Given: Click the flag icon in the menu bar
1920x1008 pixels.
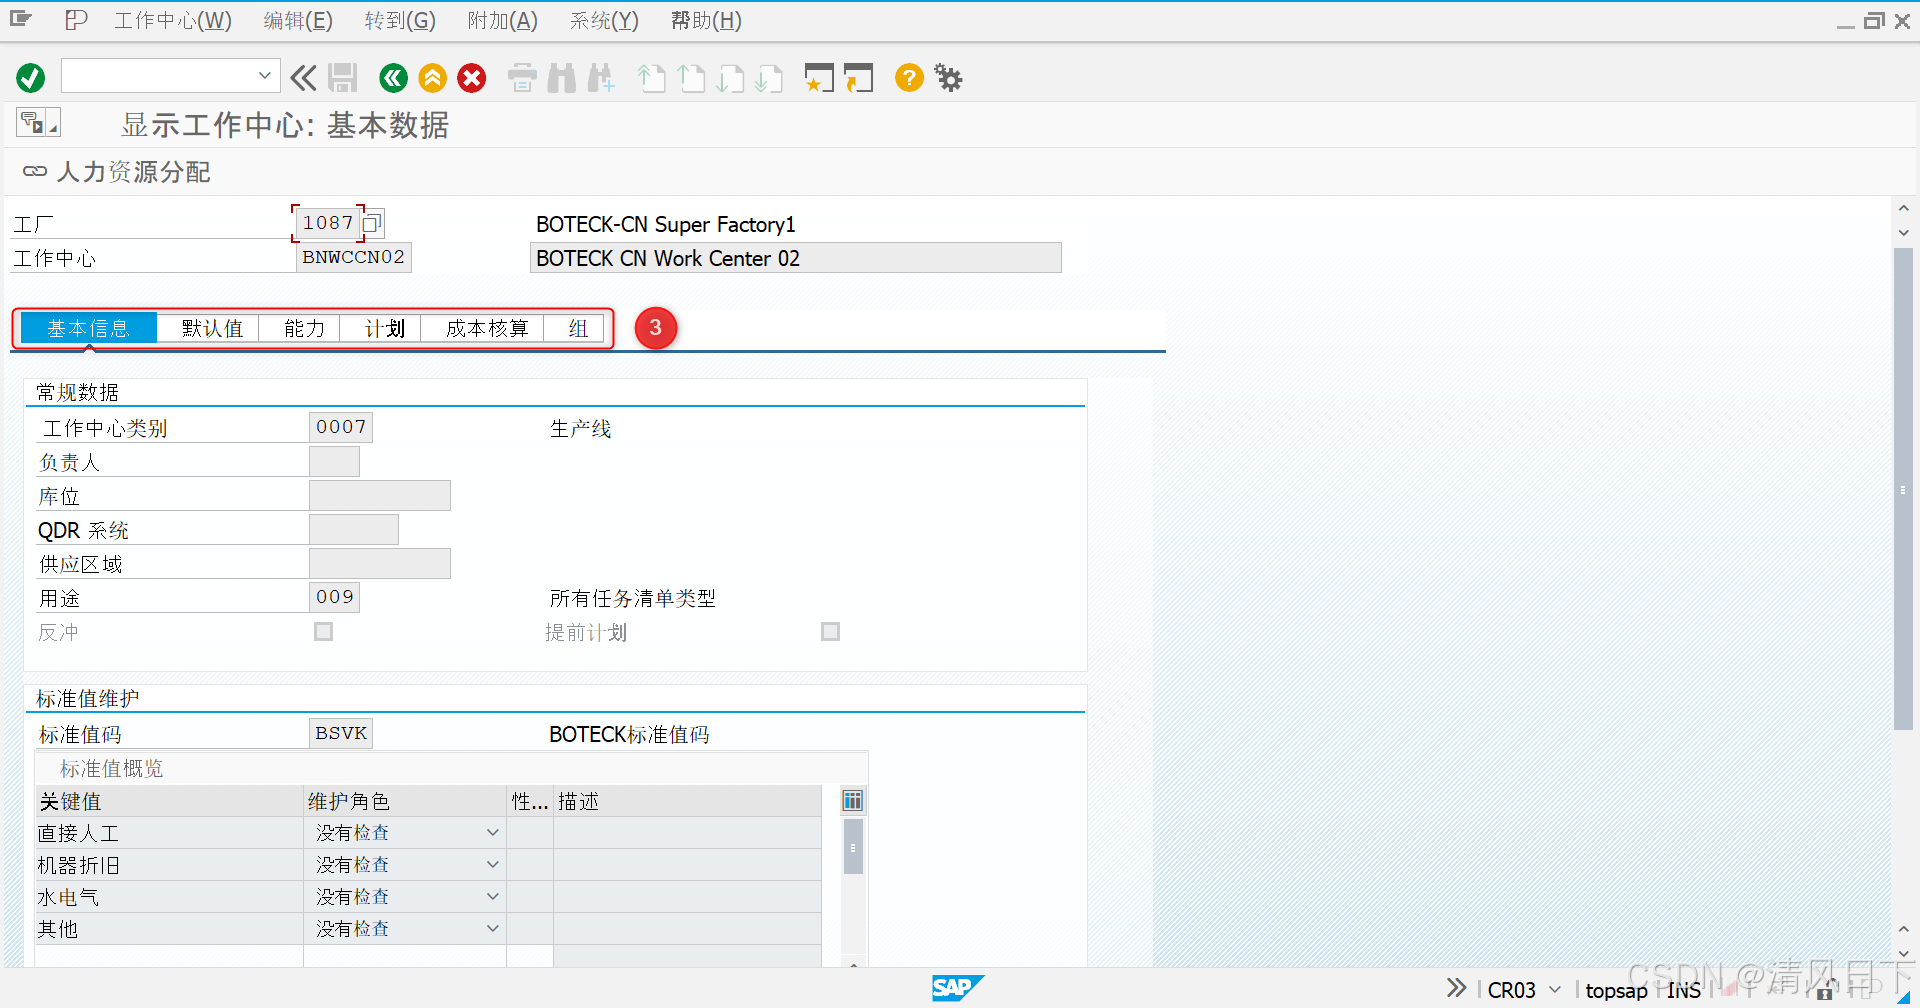Looking at the screenshot, I should tap(76, 20).
